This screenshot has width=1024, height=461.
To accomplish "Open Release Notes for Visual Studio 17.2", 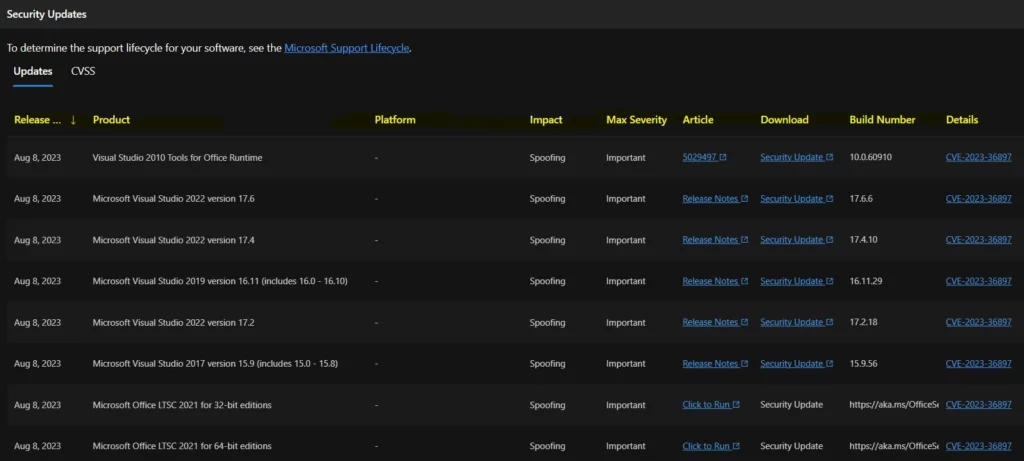I will [x=710, y=322].
